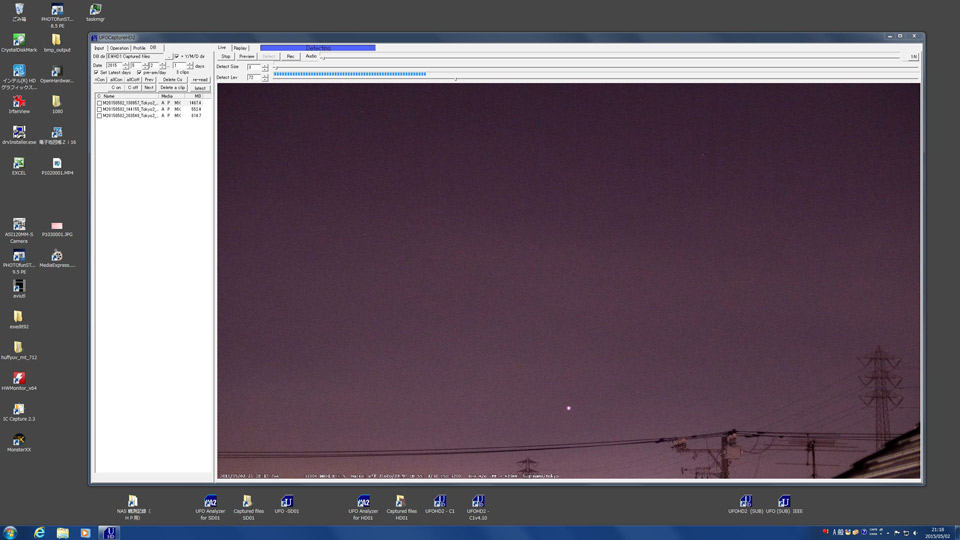Select the IrfanView desktop icon

click(x=19, y=105)
